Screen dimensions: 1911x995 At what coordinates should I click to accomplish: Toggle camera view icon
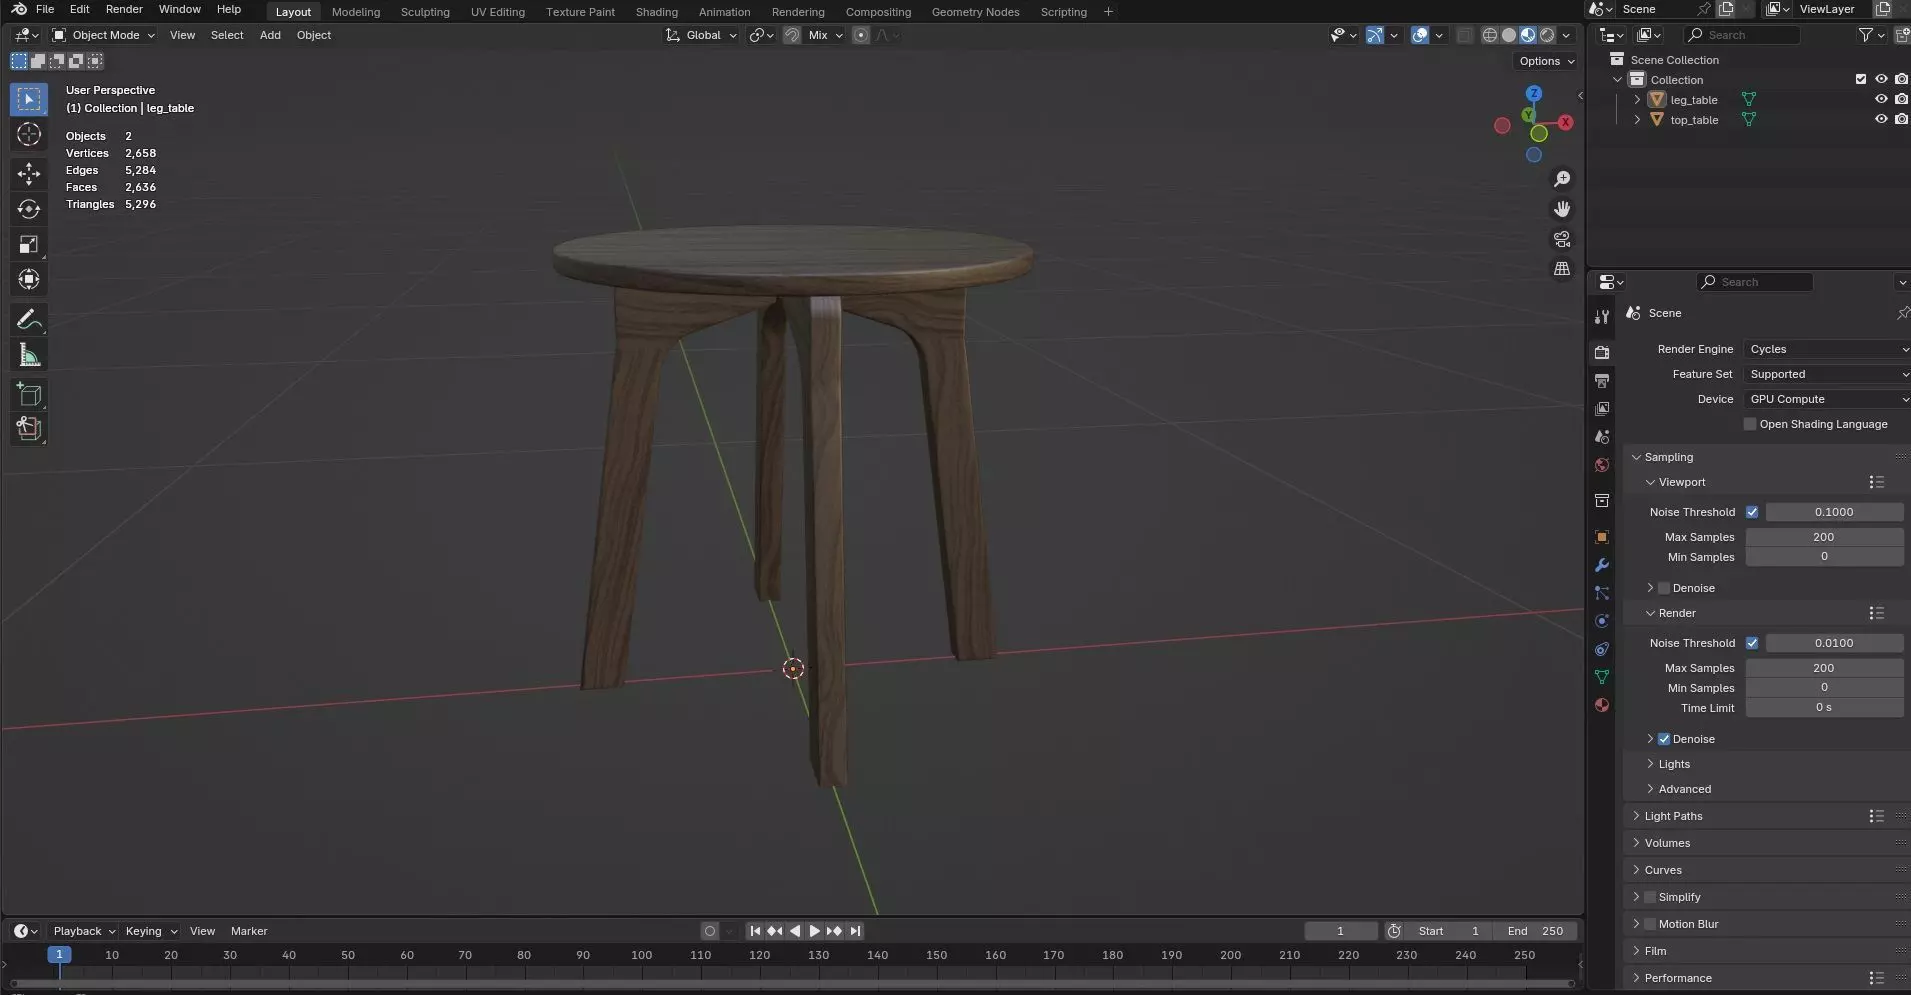point(1562,239)
